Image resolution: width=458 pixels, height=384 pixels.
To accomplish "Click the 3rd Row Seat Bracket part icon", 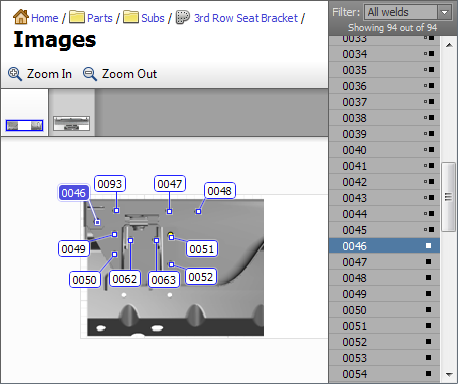I will coord(183,17).
